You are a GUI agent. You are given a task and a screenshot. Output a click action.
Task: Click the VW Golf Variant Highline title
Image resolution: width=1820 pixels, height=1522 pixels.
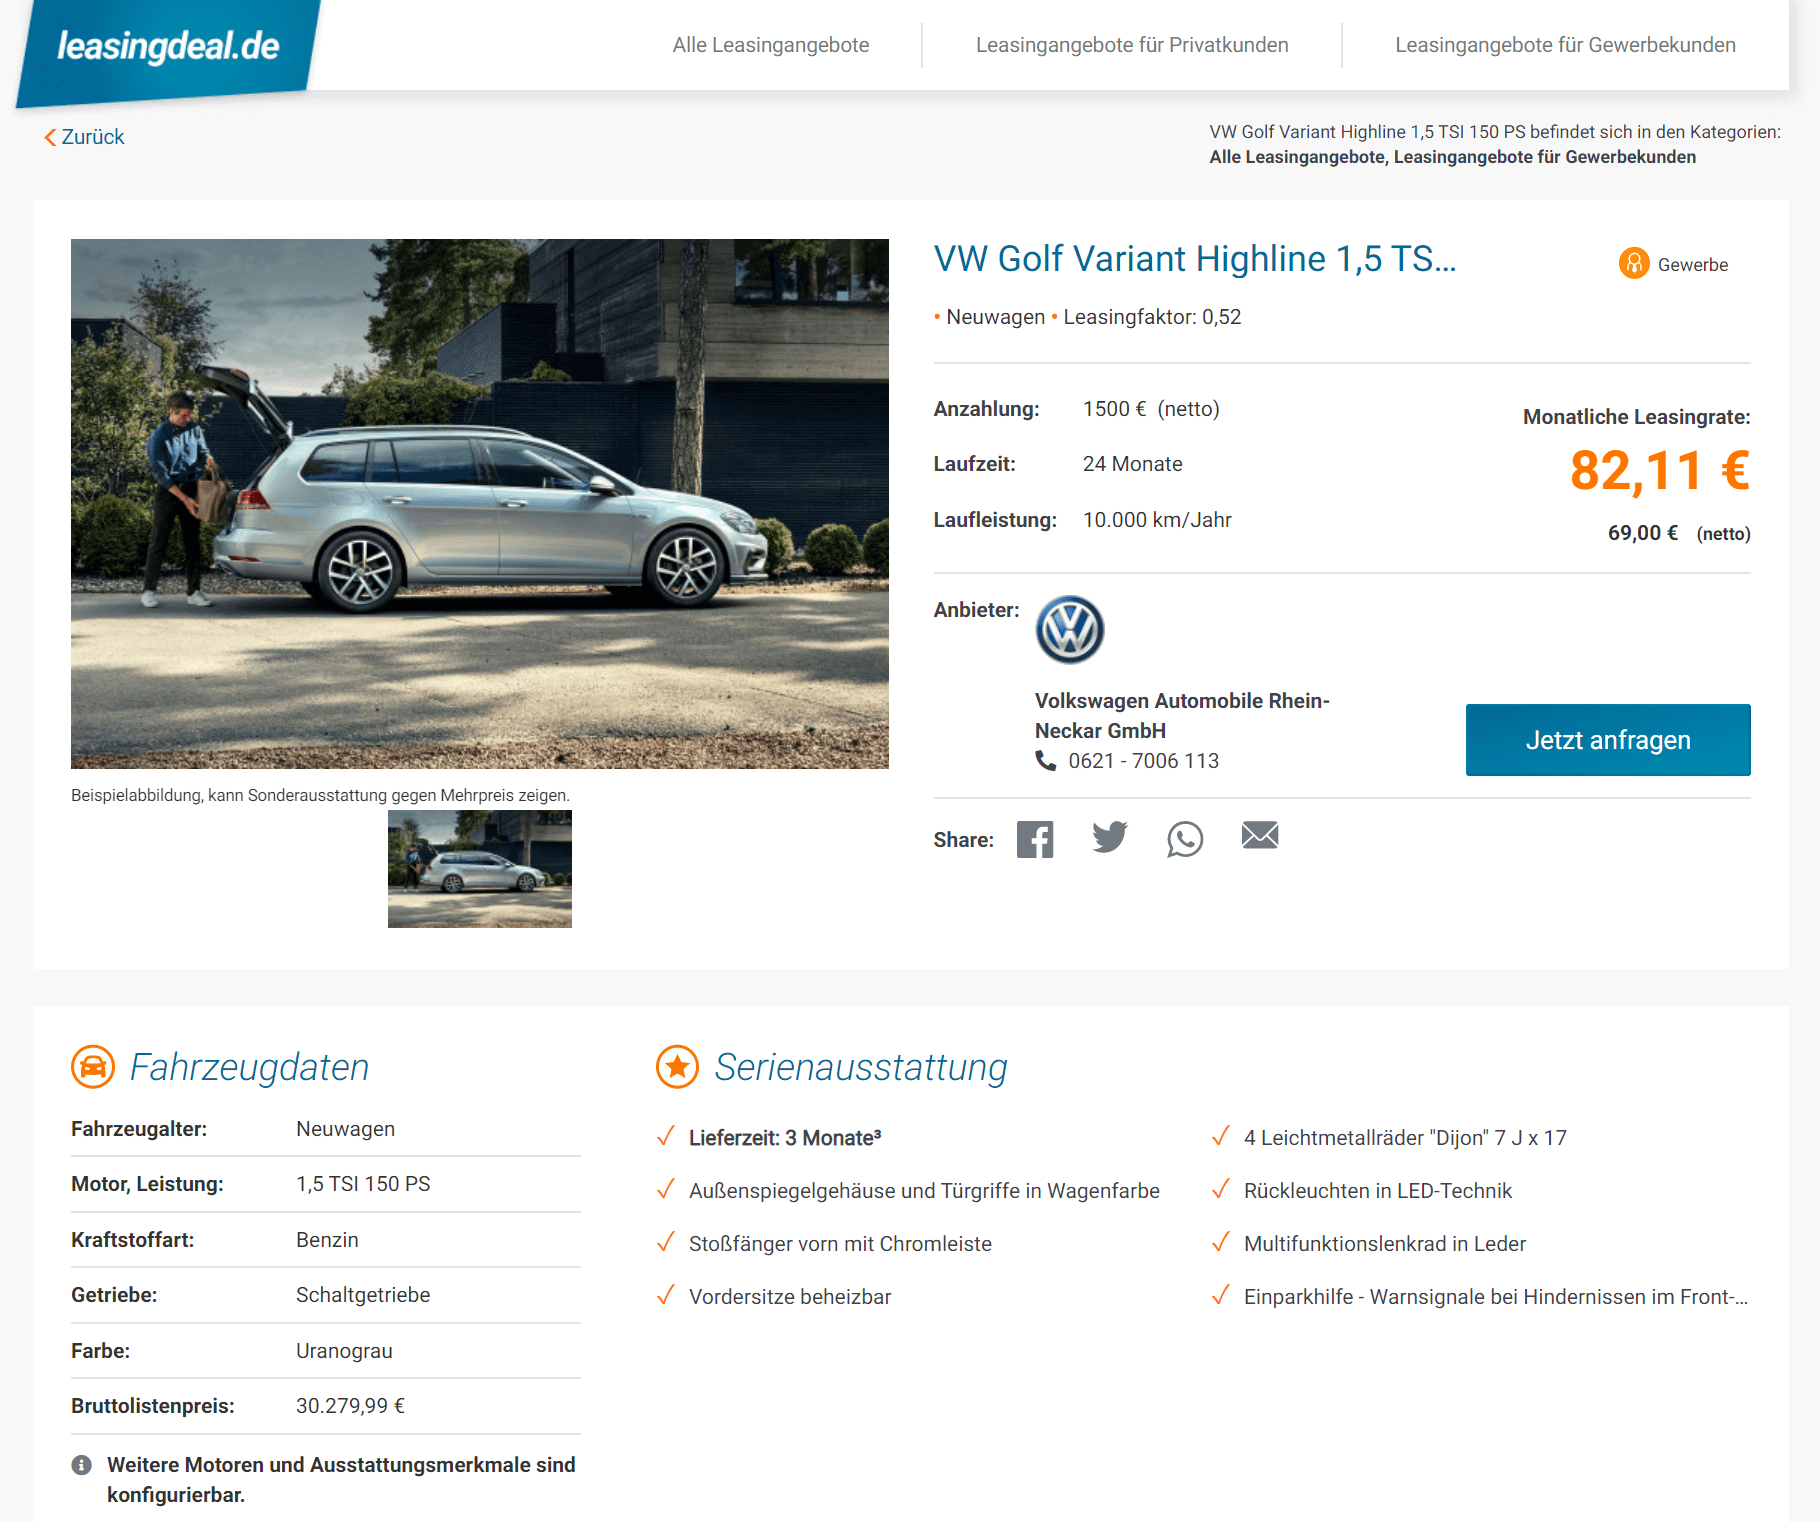coord(1195,259)
